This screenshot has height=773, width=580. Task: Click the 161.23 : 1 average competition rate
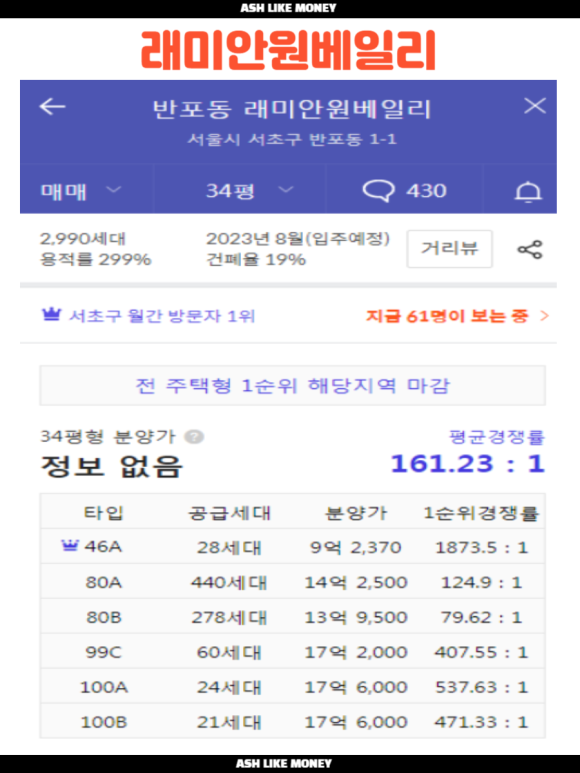(x=468, y=464)
